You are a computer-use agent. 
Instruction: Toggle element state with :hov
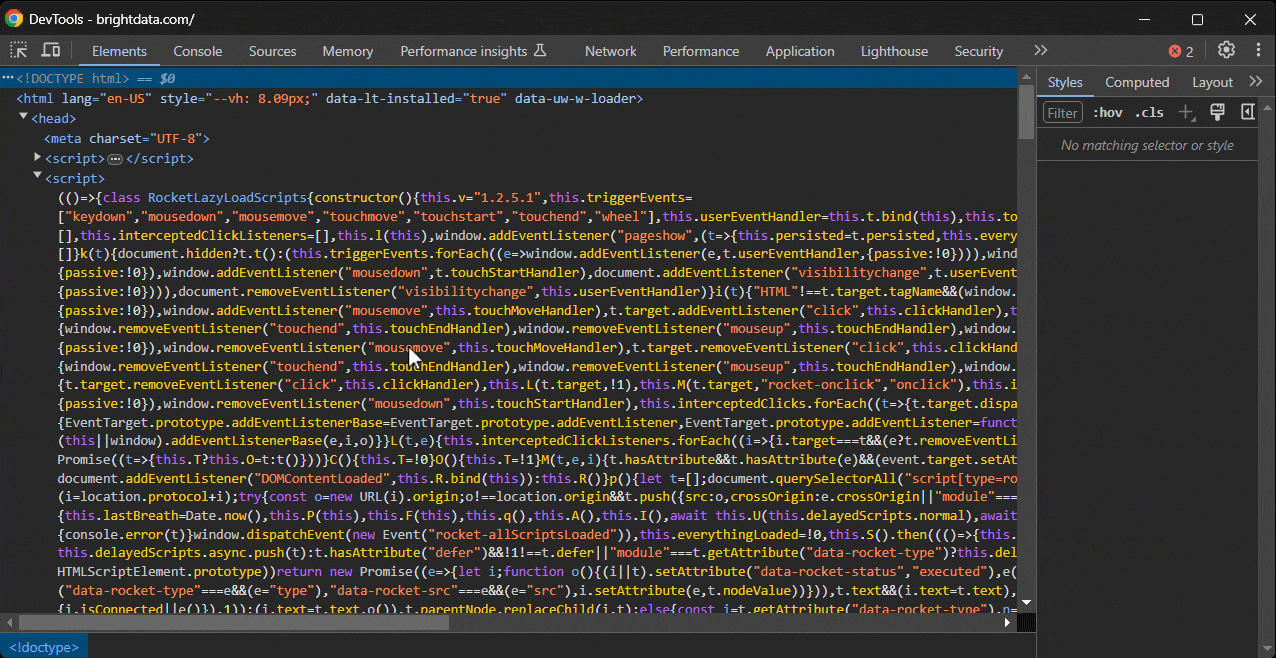coord(1107,112)
